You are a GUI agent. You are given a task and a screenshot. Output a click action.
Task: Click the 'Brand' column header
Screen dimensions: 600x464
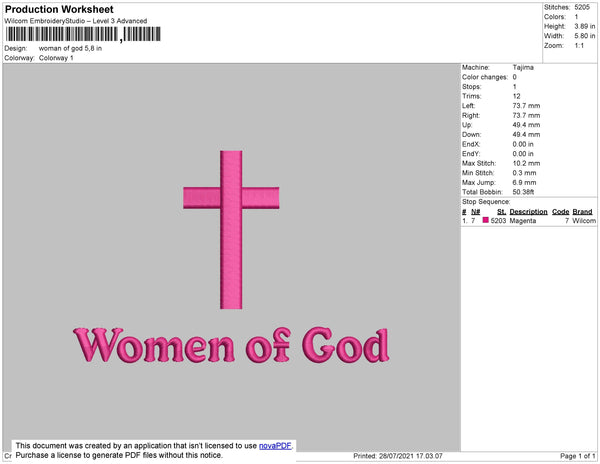(x=582, y=212)
